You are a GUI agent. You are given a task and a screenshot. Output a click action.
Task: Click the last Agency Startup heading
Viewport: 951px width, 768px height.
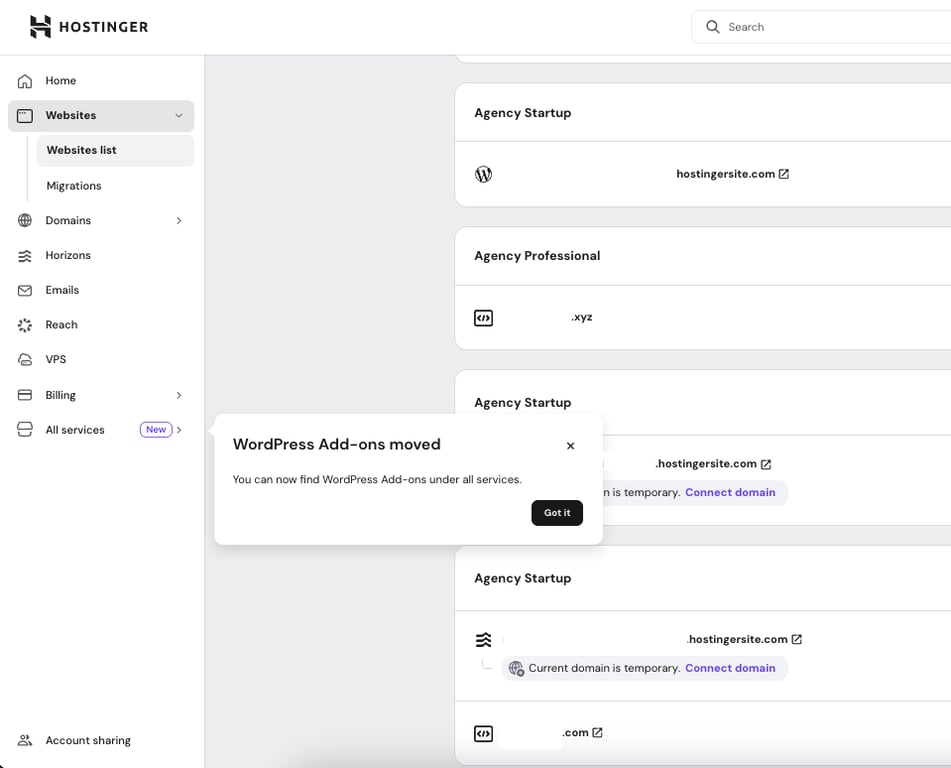[x=523, y=579]
